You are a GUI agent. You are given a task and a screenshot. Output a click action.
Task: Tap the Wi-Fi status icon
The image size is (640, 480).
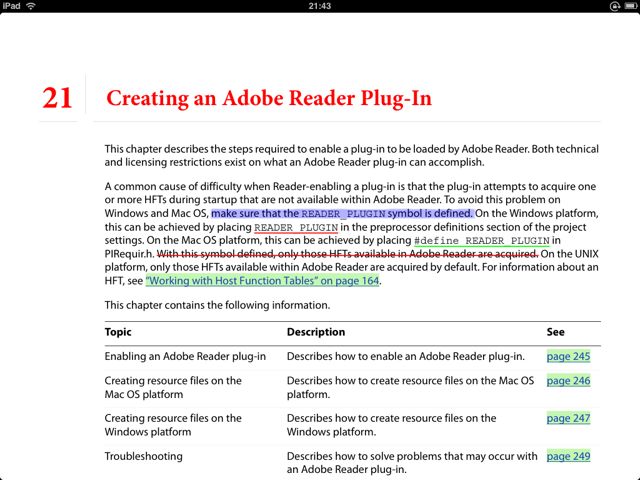click(31, 6)
